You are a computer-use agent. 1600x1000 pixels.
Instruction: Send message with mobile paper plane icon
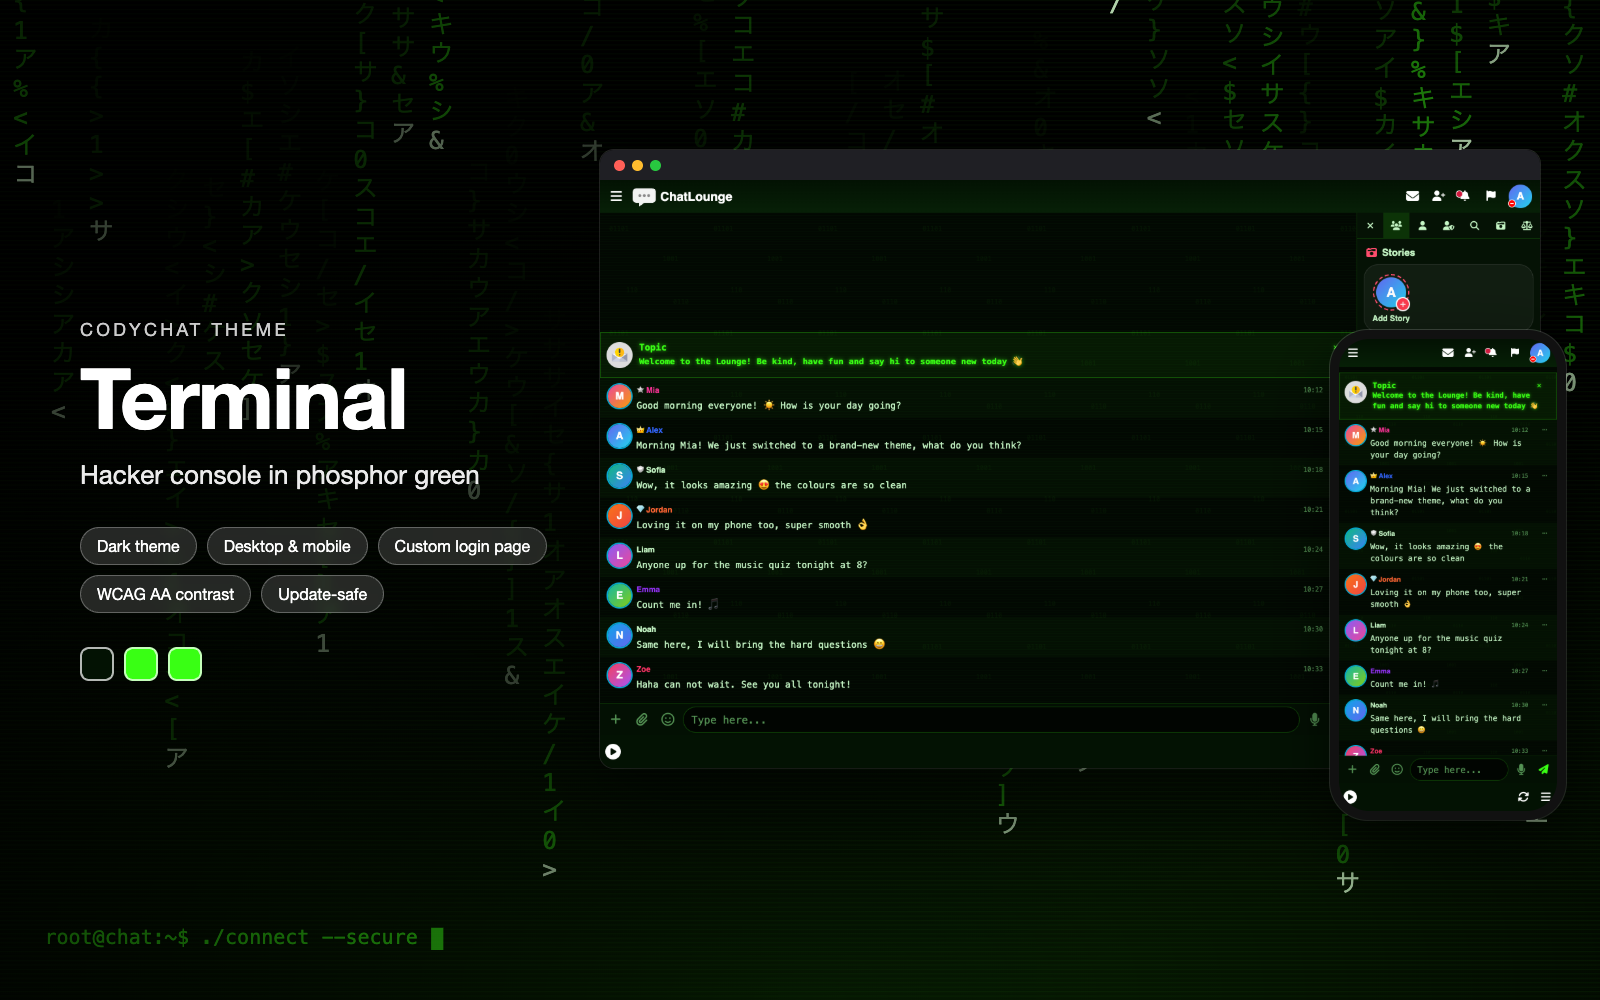pyautogui.click(x=1544, y=769)
